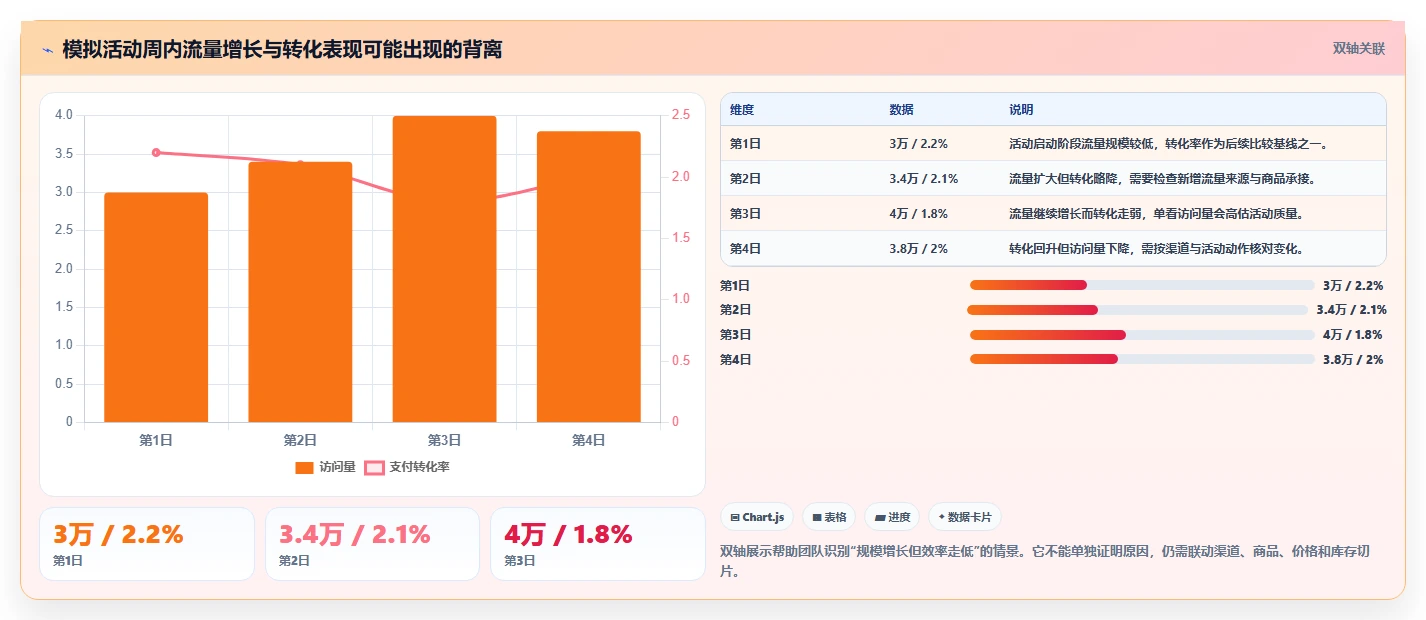Click the 第3日 x-axis label
The image size is (1426, 620).
pyautogui.click(x=444, y=440)
